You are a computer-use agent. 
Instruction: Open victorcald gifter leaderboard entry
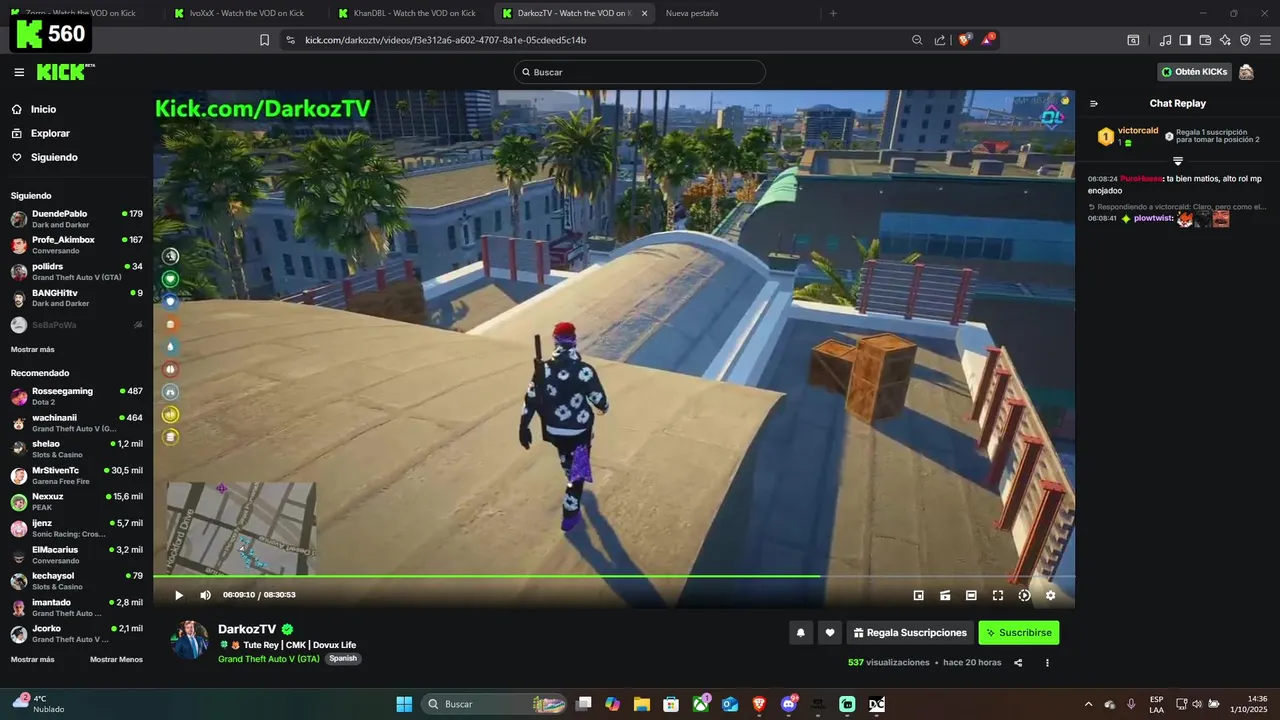[1128, 137]
